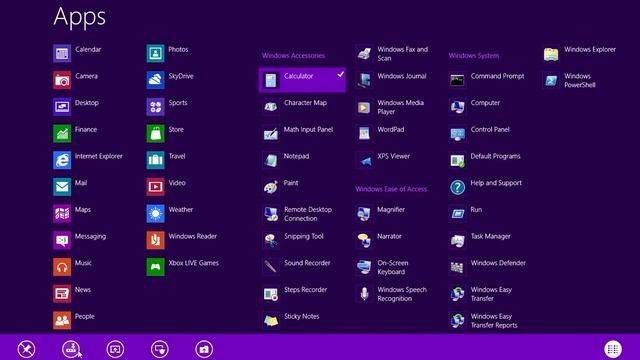Open the Character Map icon
This screenshot has height=360, width=640.
tap(271, 107)
